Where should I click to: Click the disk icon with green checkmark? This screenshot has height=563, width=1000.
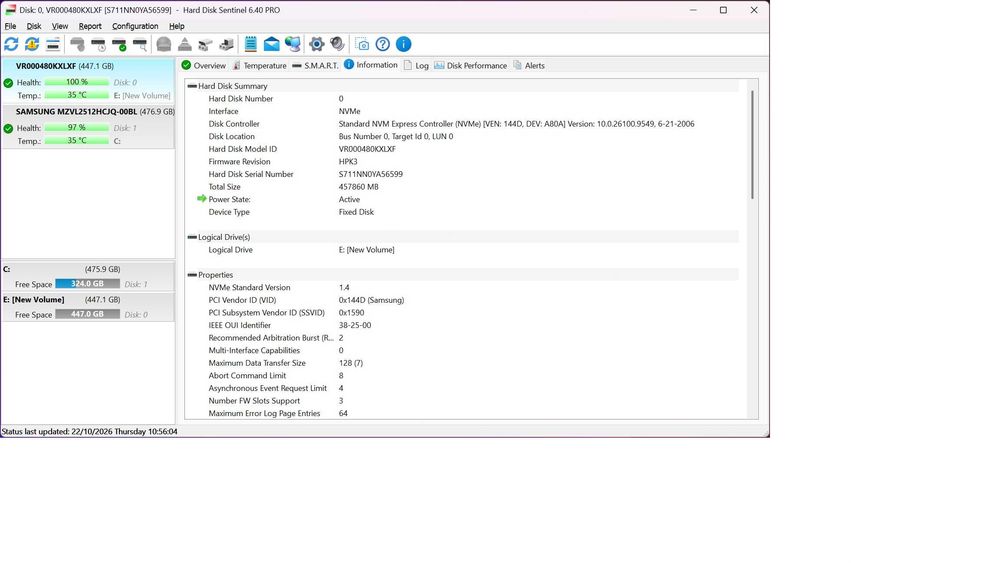(x=119, y=44)
